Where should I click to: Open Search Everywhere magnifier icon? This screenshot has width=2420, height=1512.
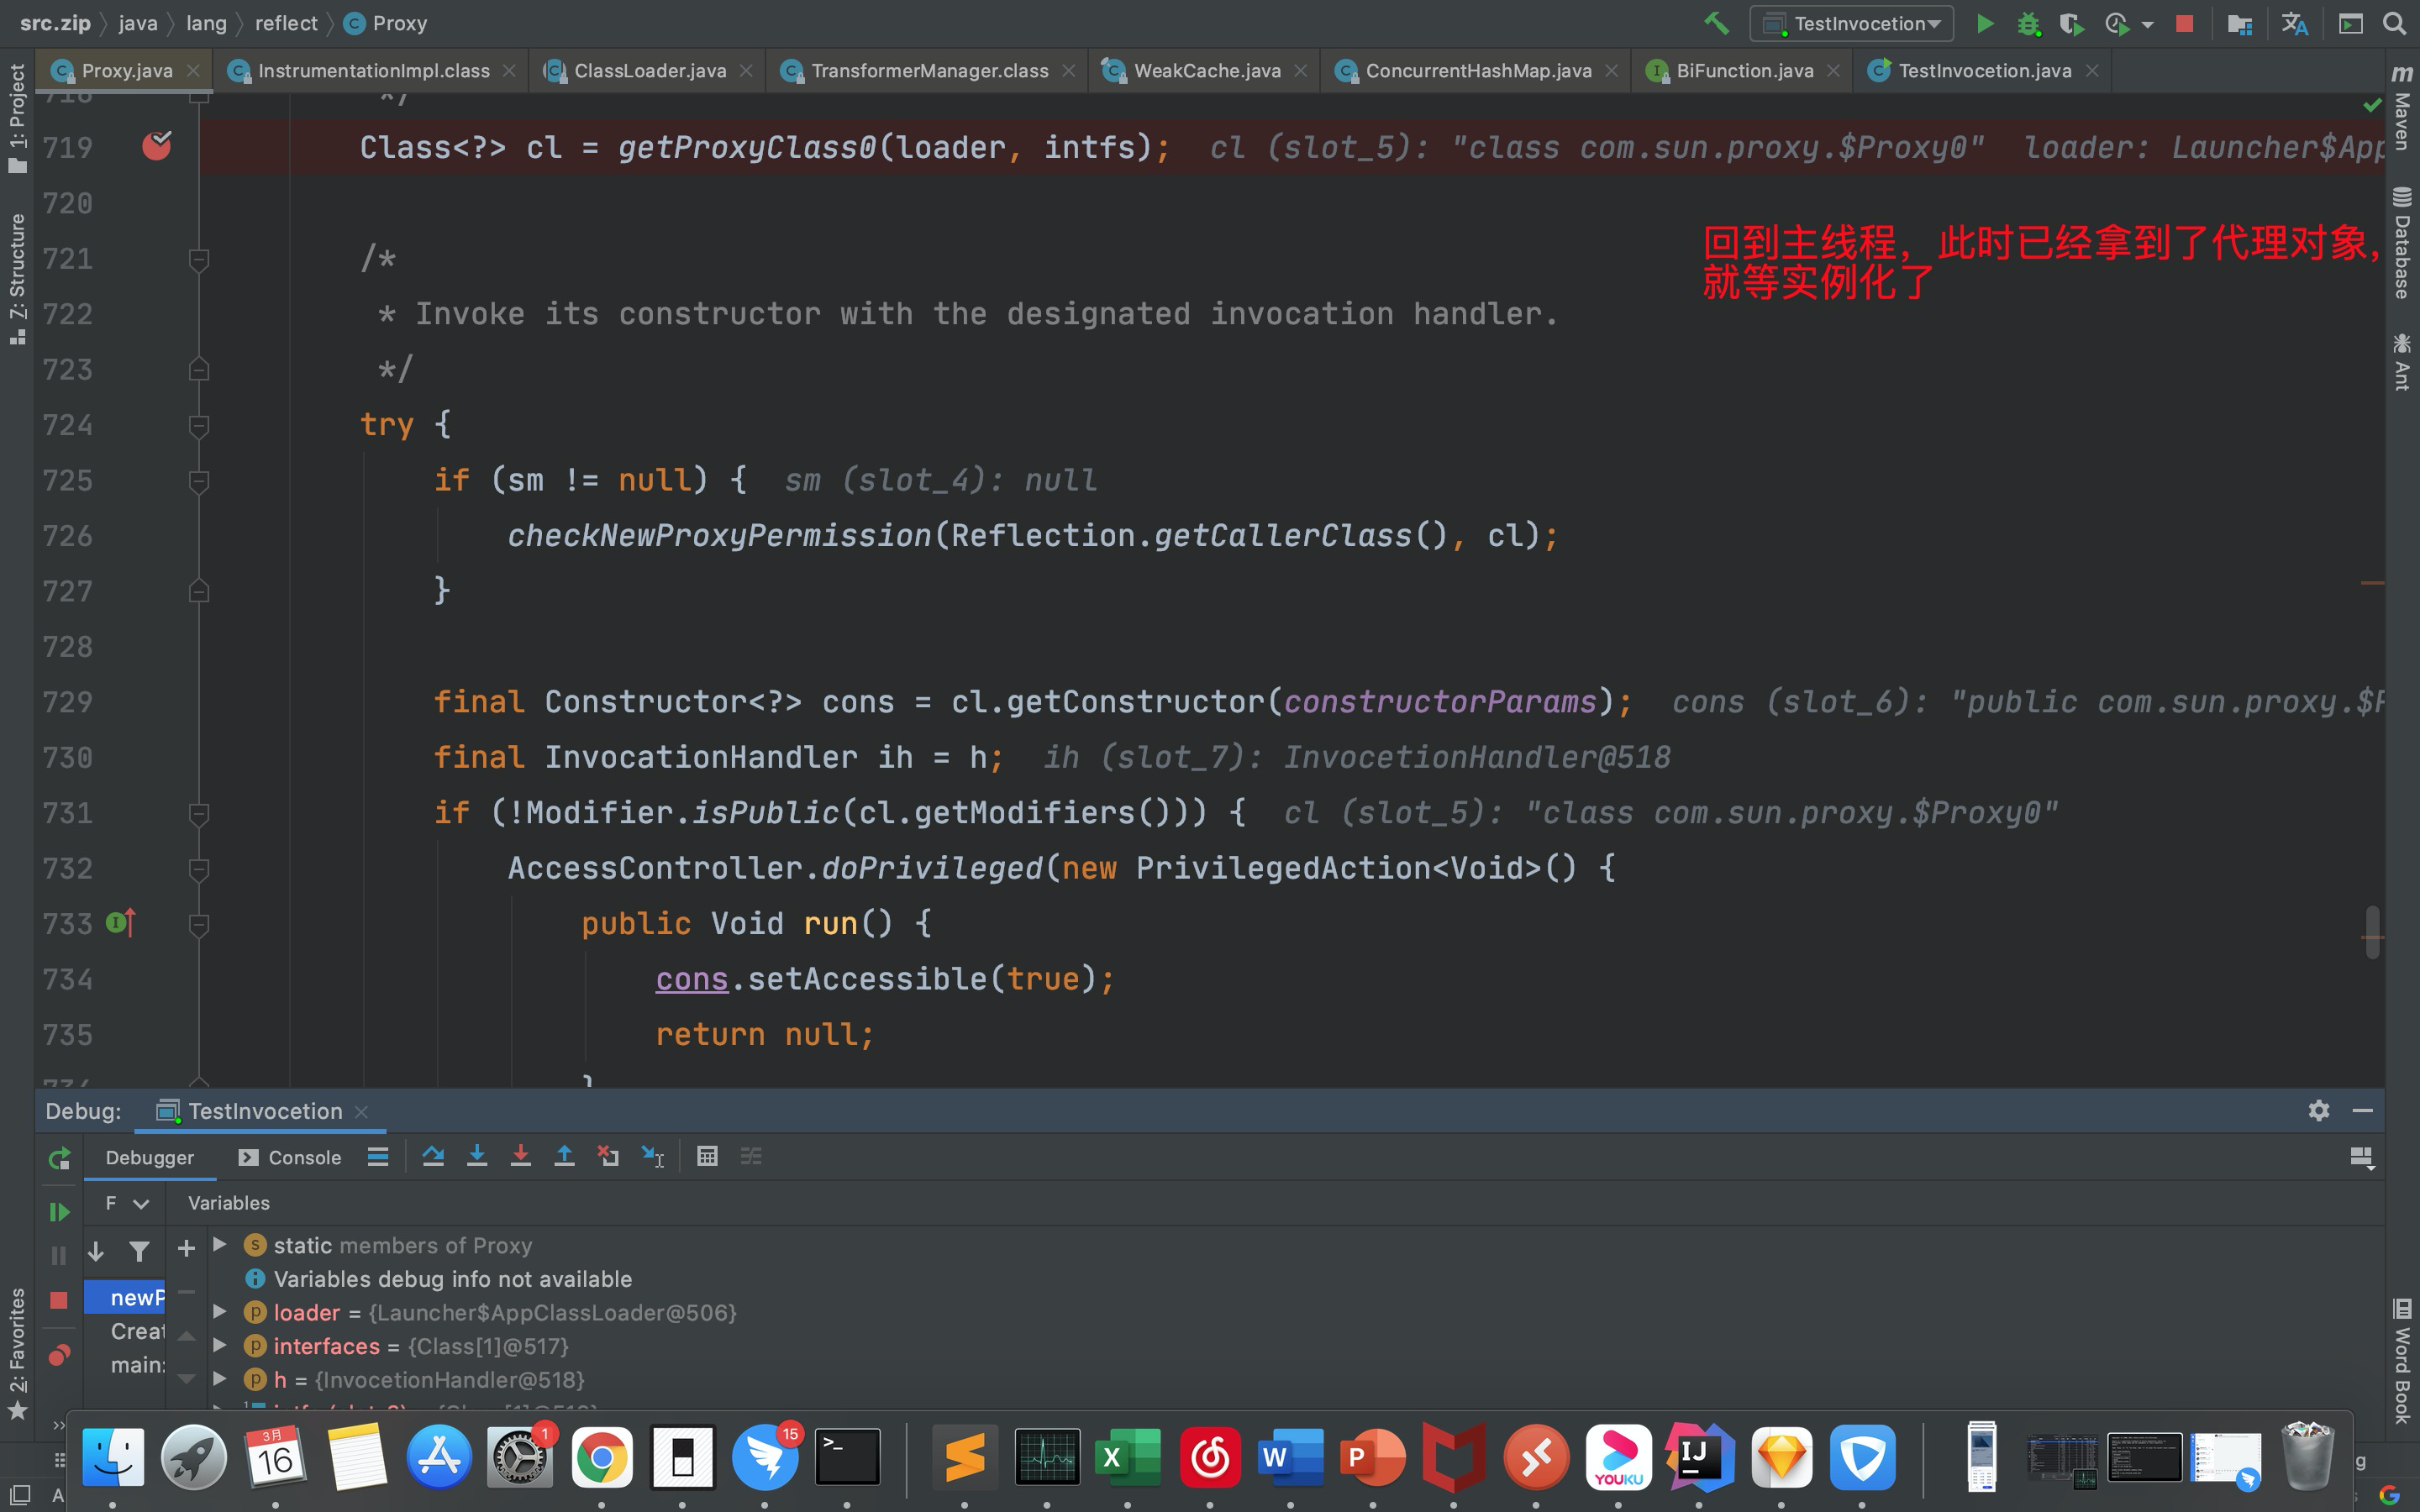tap(2394, 23)
